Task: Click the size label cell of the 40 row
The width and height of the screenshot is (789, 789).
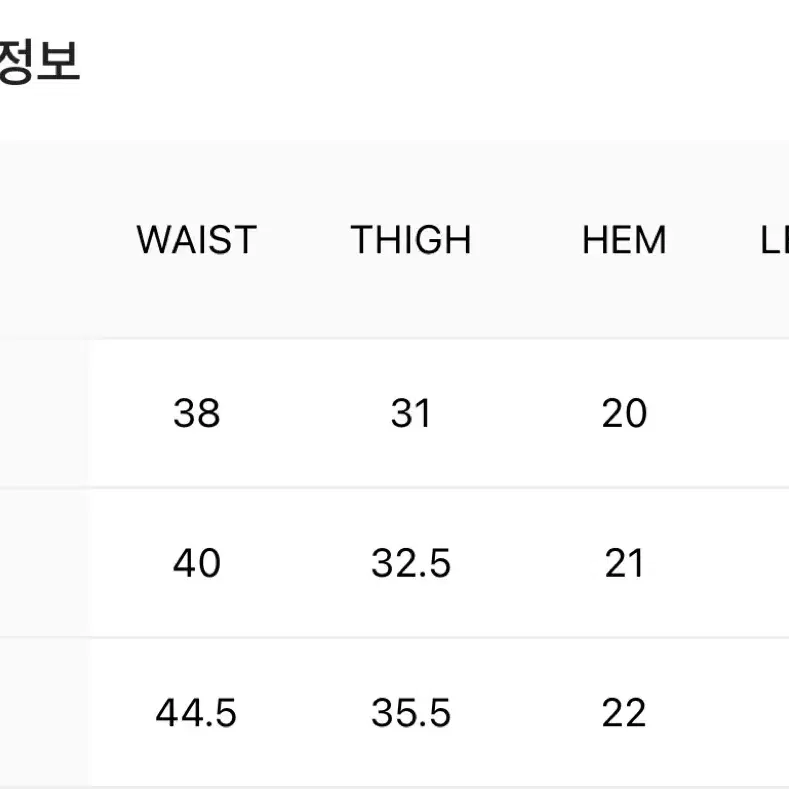Action: (45, 563)
